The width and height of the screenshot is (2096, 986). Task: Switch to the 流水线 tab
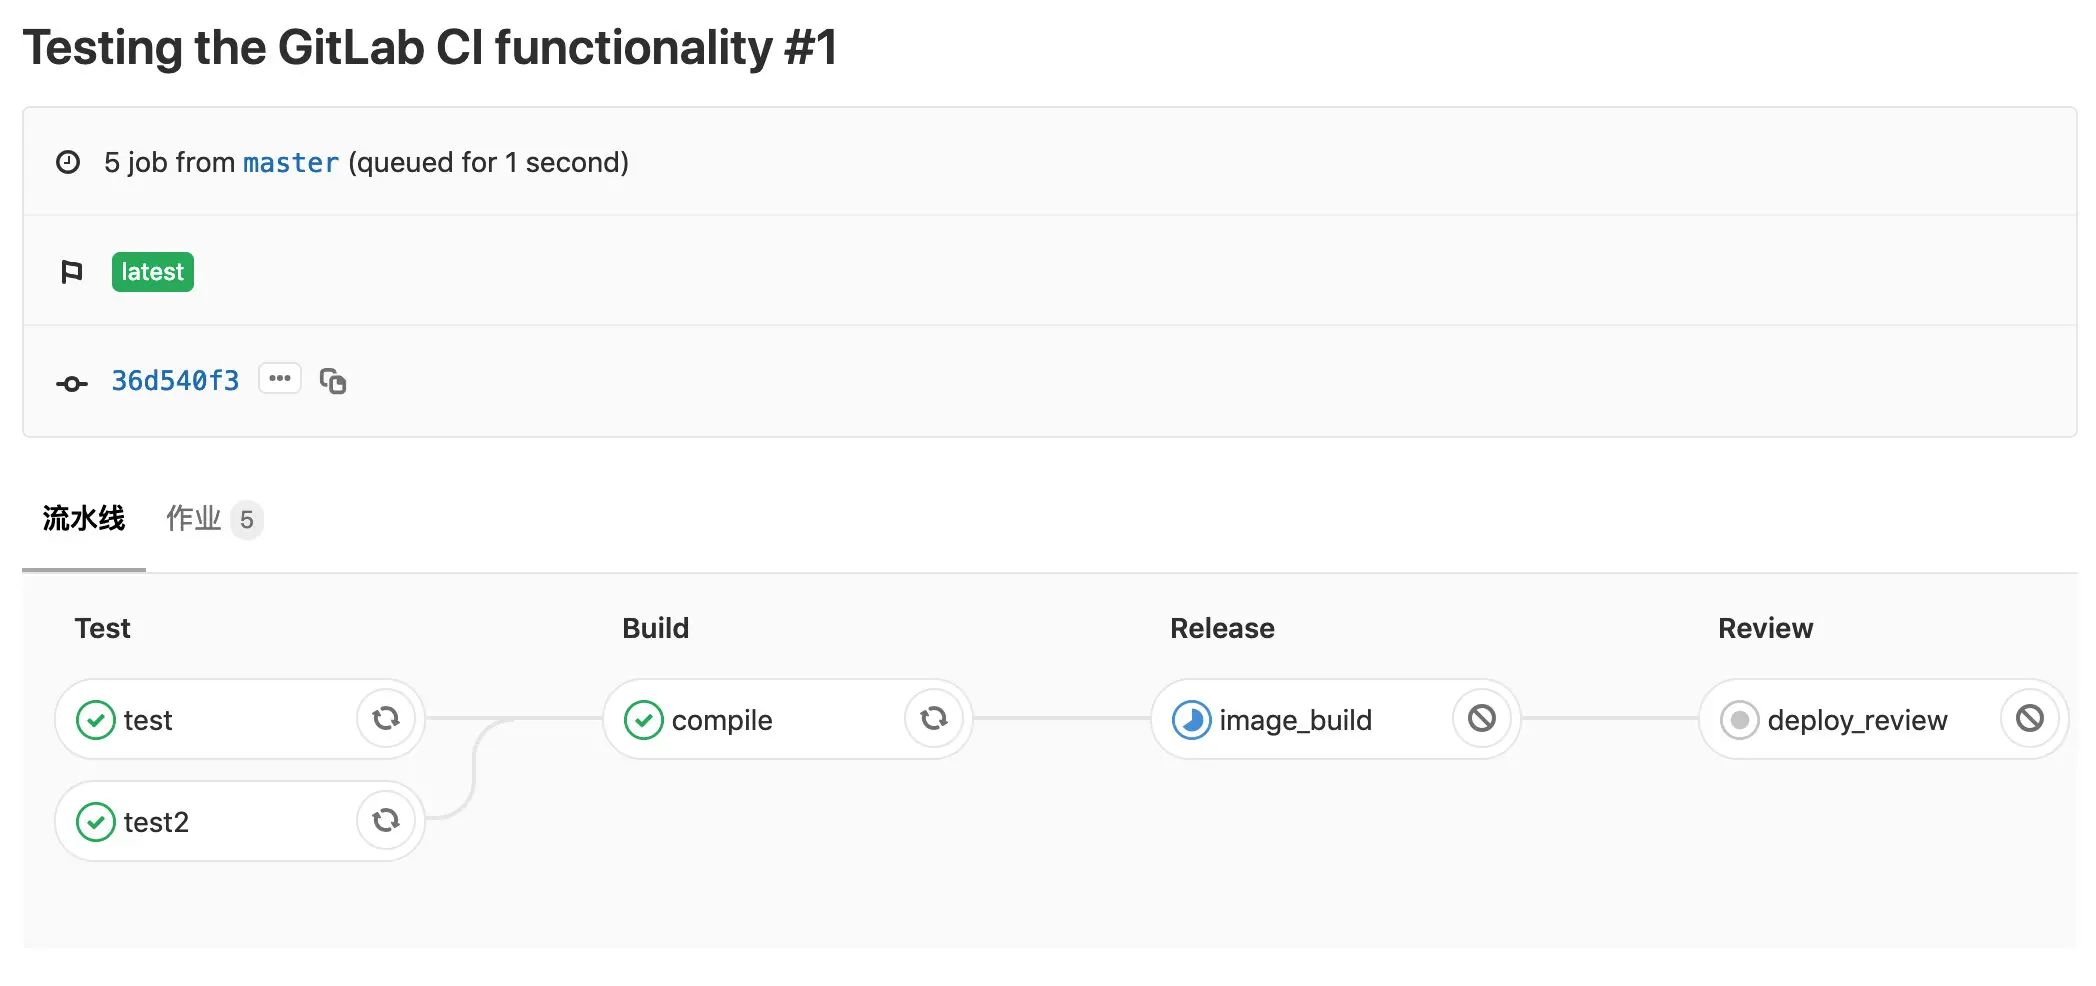[84, 519]
